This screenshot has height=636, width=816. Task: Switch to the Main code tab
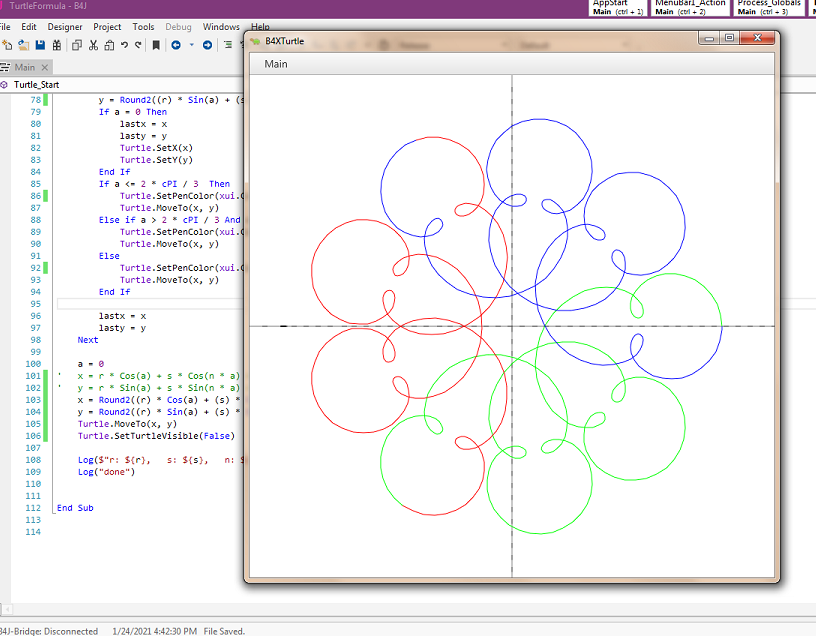24,67
